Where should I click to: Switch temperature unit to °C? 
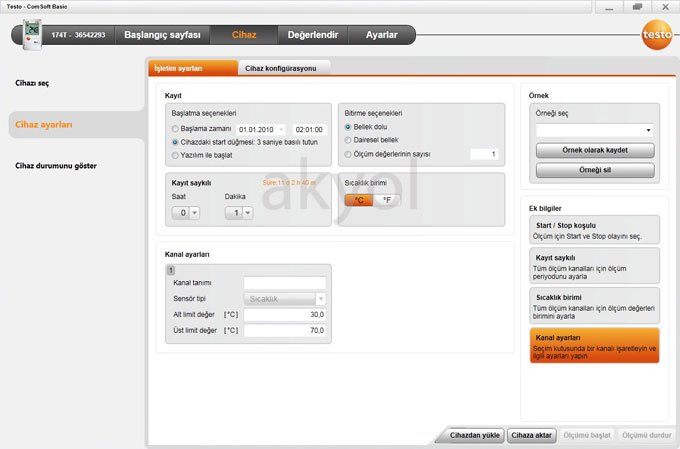(359, 200)
